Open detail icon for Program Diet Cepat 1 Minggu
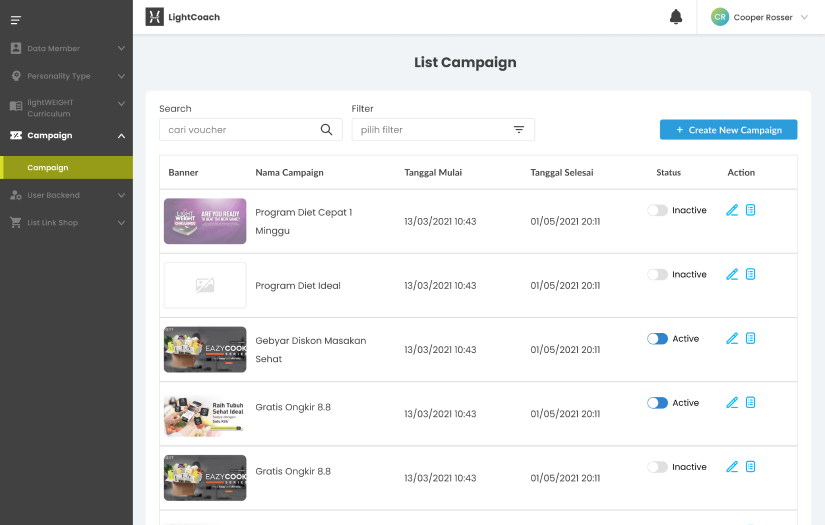Screen dimensions: 825x525 point(750,210)
